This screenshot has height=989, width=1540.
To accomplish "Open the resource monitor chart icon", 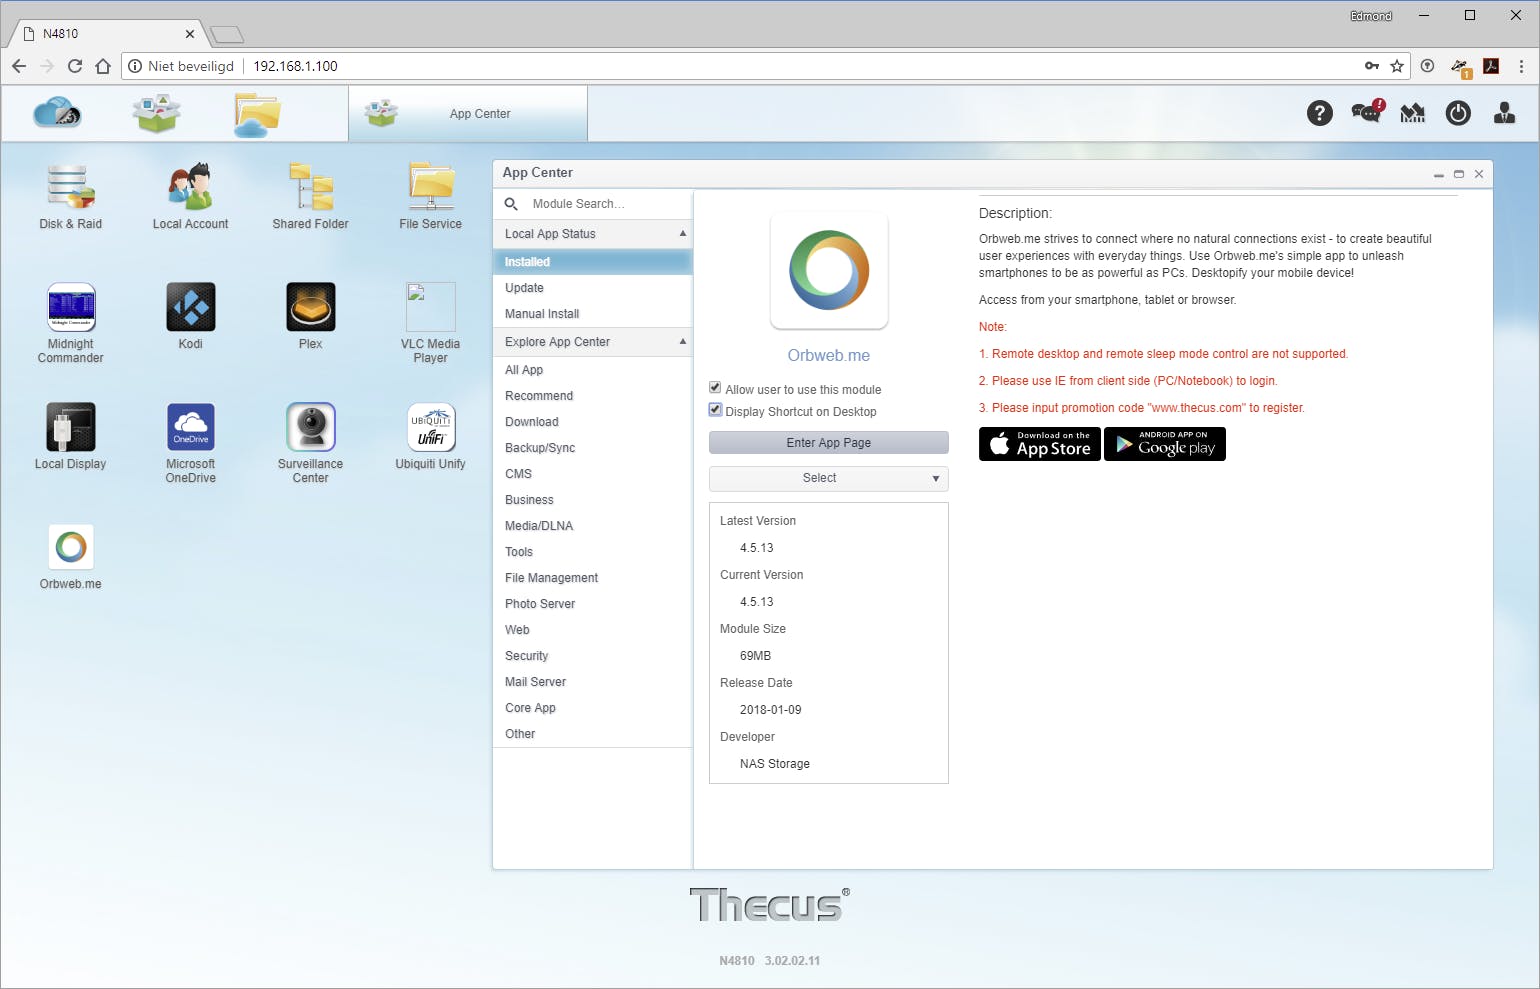I will click(x=1413, y=113).
